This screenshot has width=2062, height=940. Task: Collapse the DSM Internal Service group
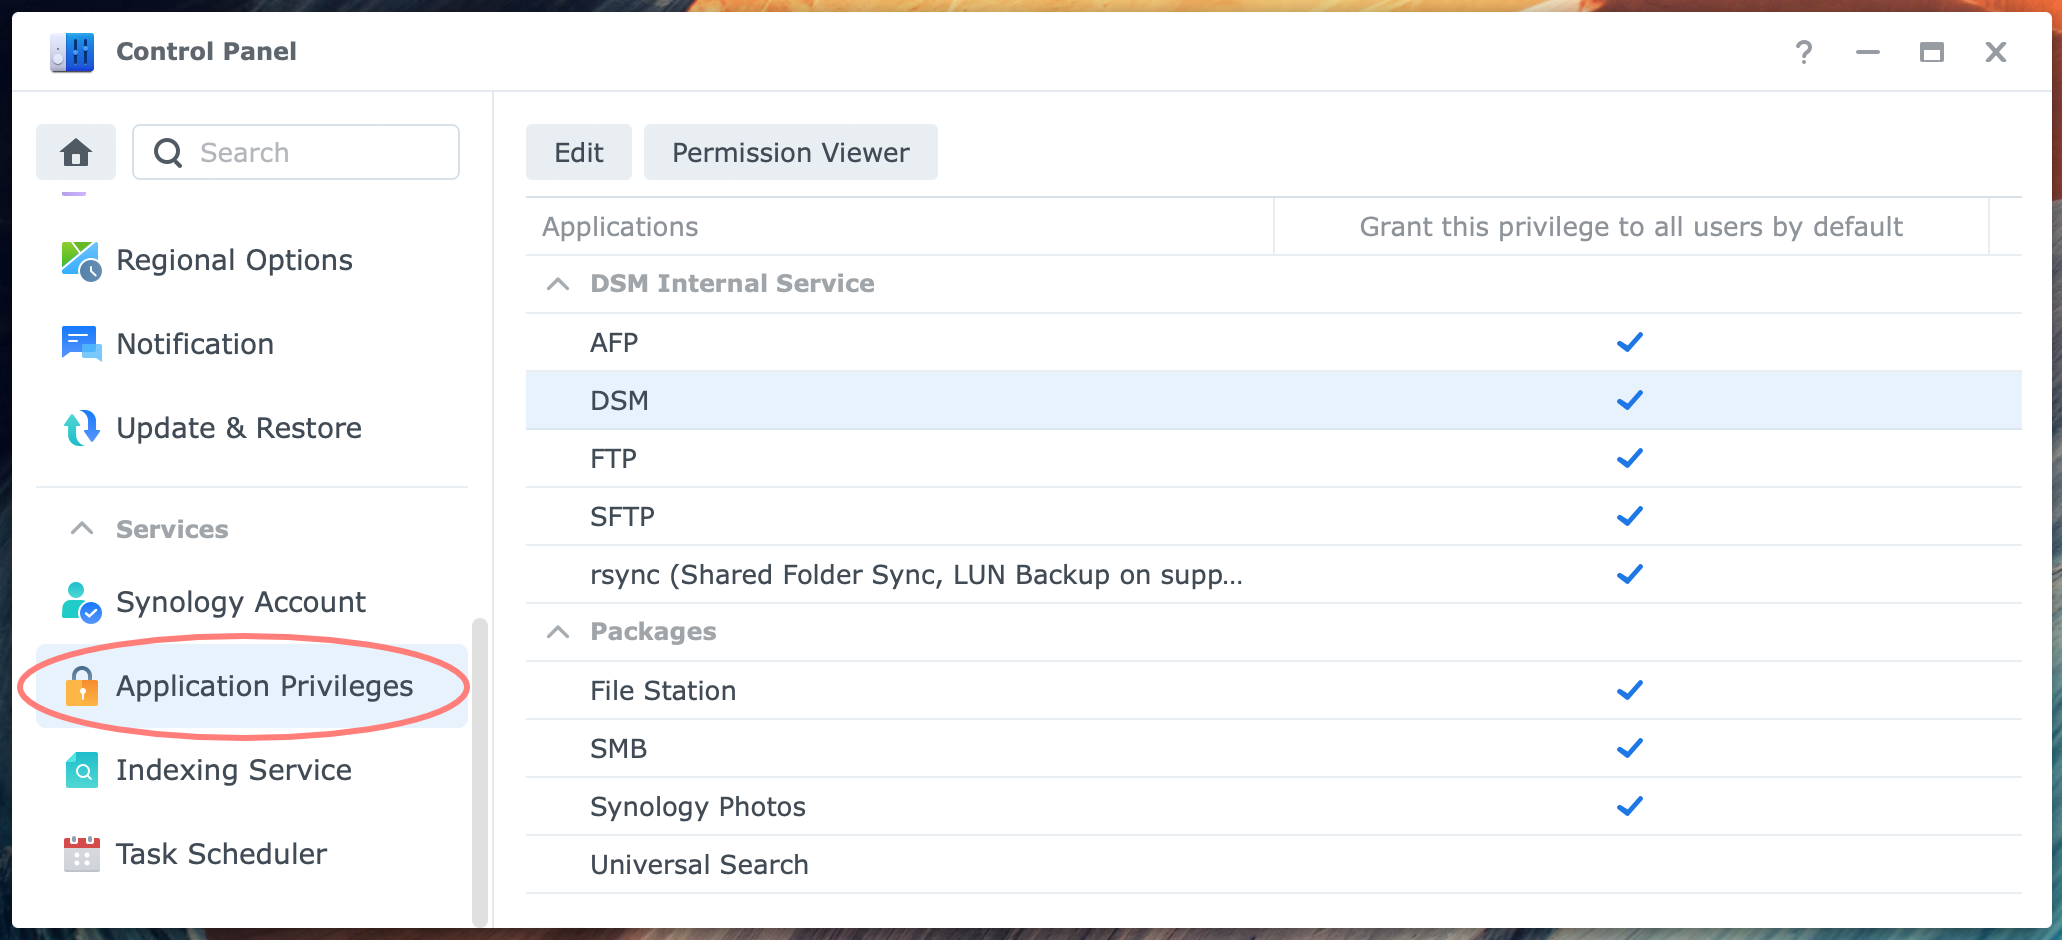coord(558,284)
